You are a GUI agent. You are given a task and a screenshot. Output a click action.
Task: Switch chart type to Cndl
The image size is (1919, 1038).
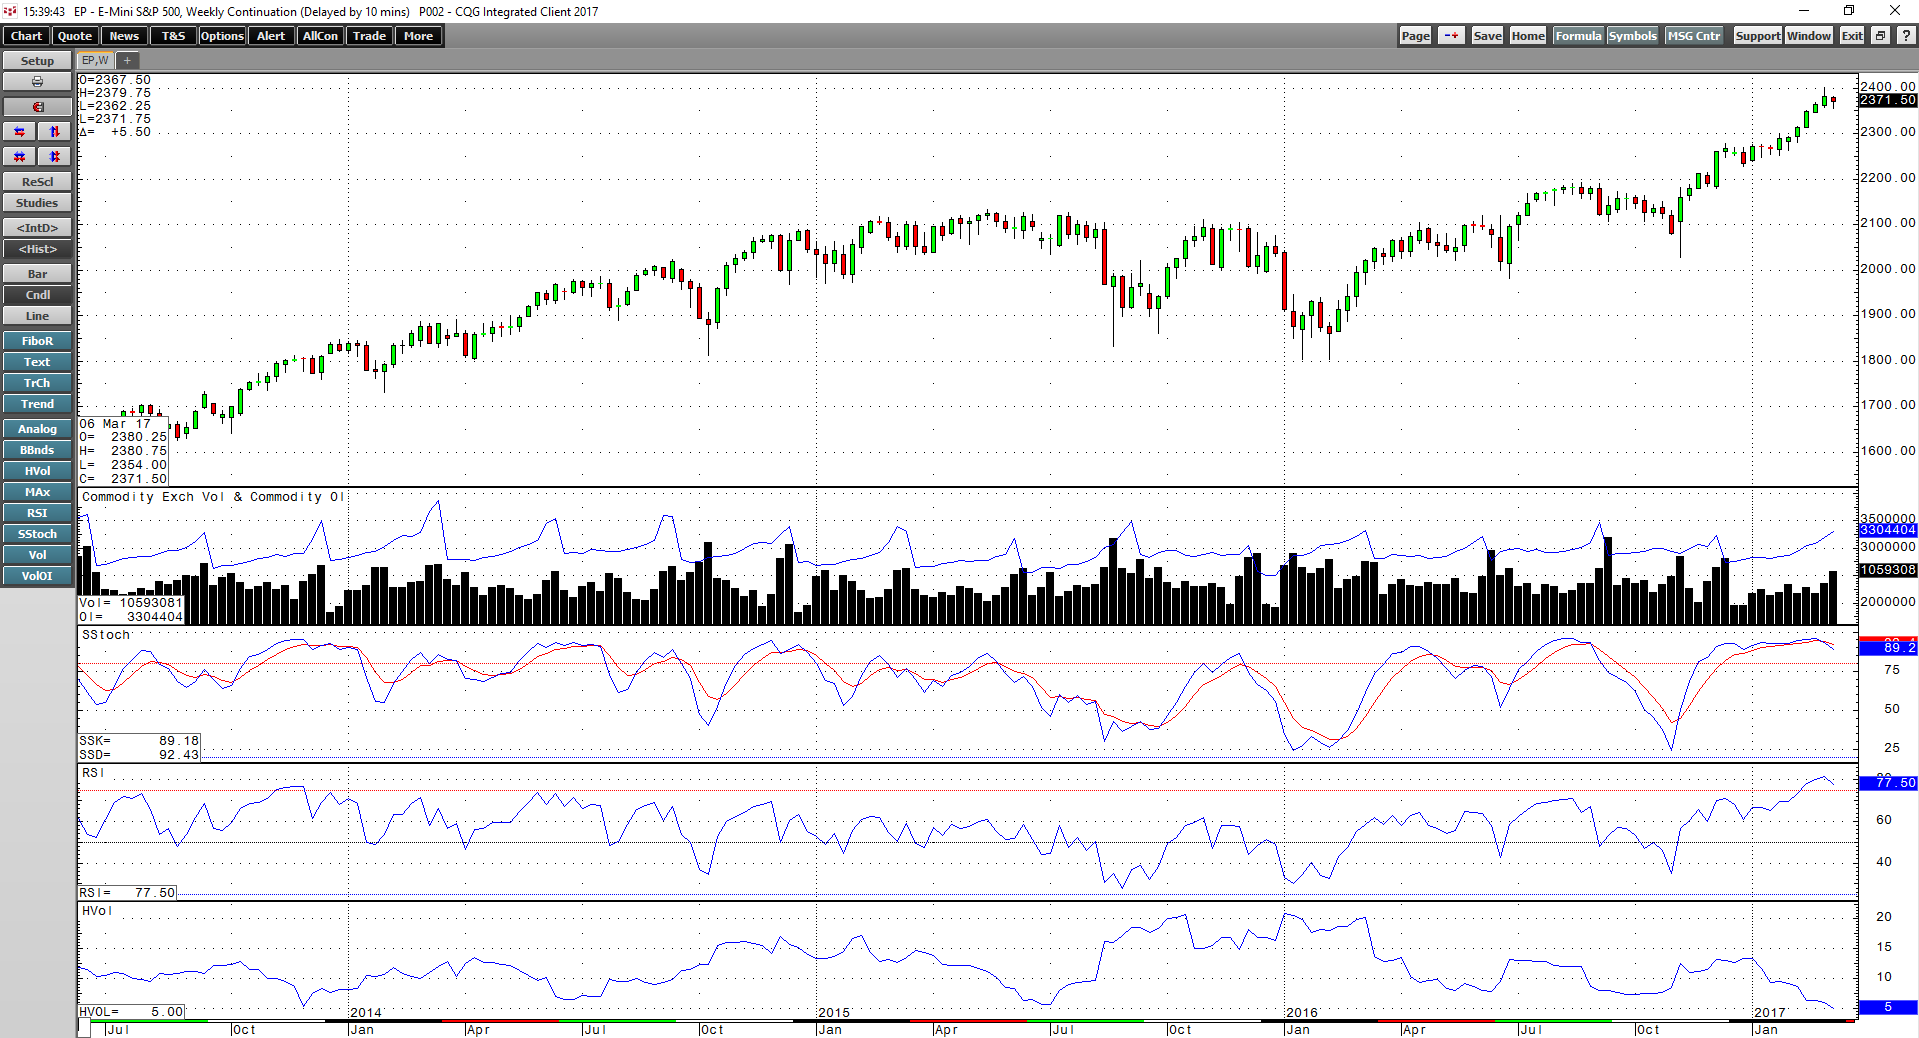coord(37,295)
